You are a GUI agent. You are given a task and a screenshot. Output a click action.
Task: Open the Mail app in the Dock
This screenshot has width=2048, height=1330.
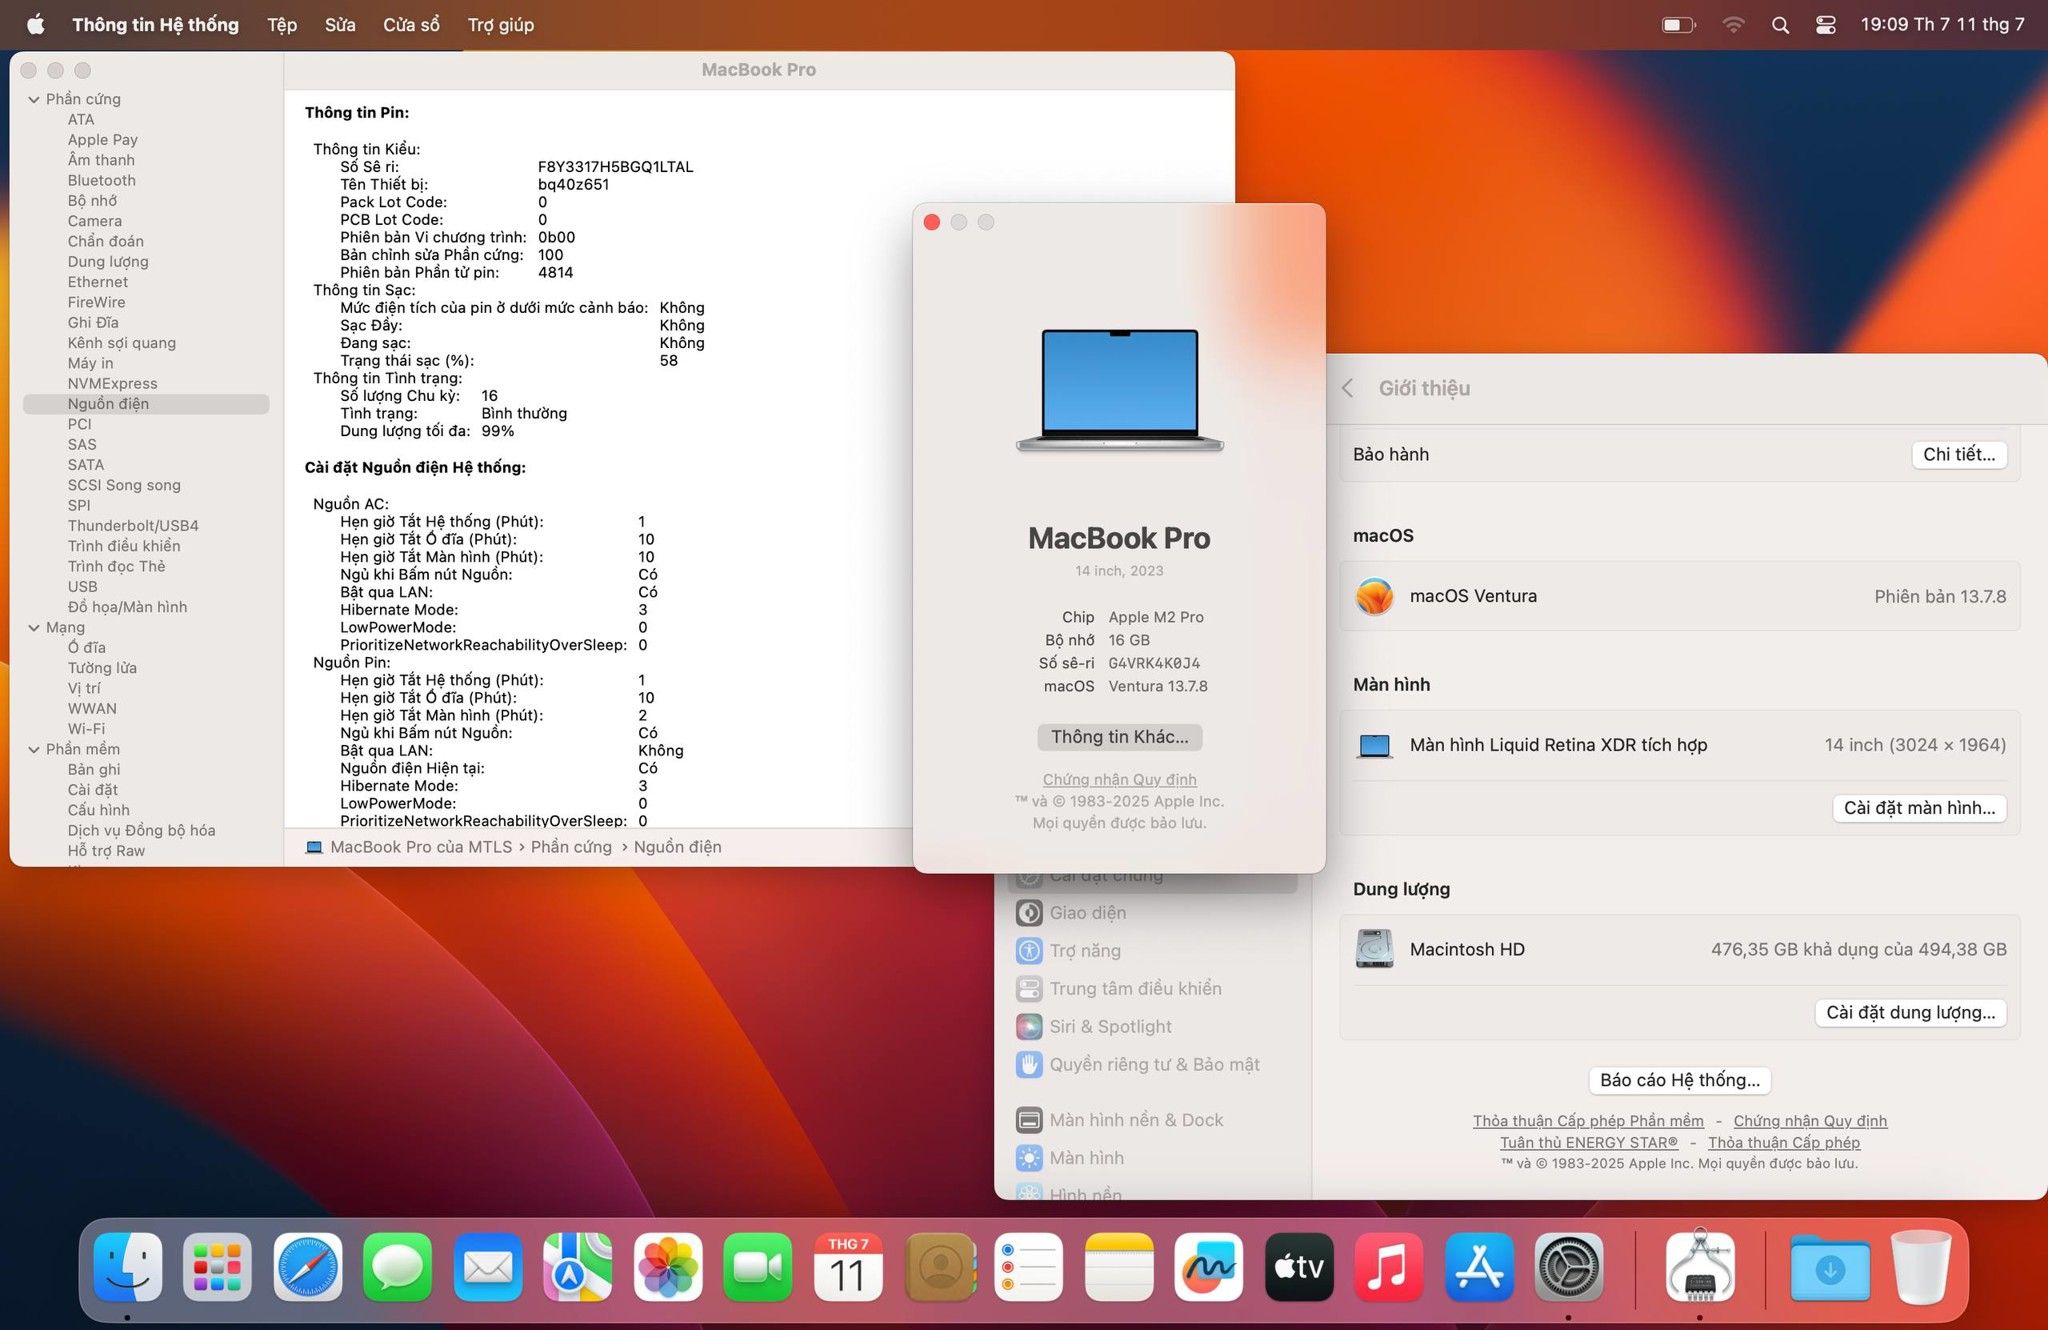click(x=488, y=1267)
